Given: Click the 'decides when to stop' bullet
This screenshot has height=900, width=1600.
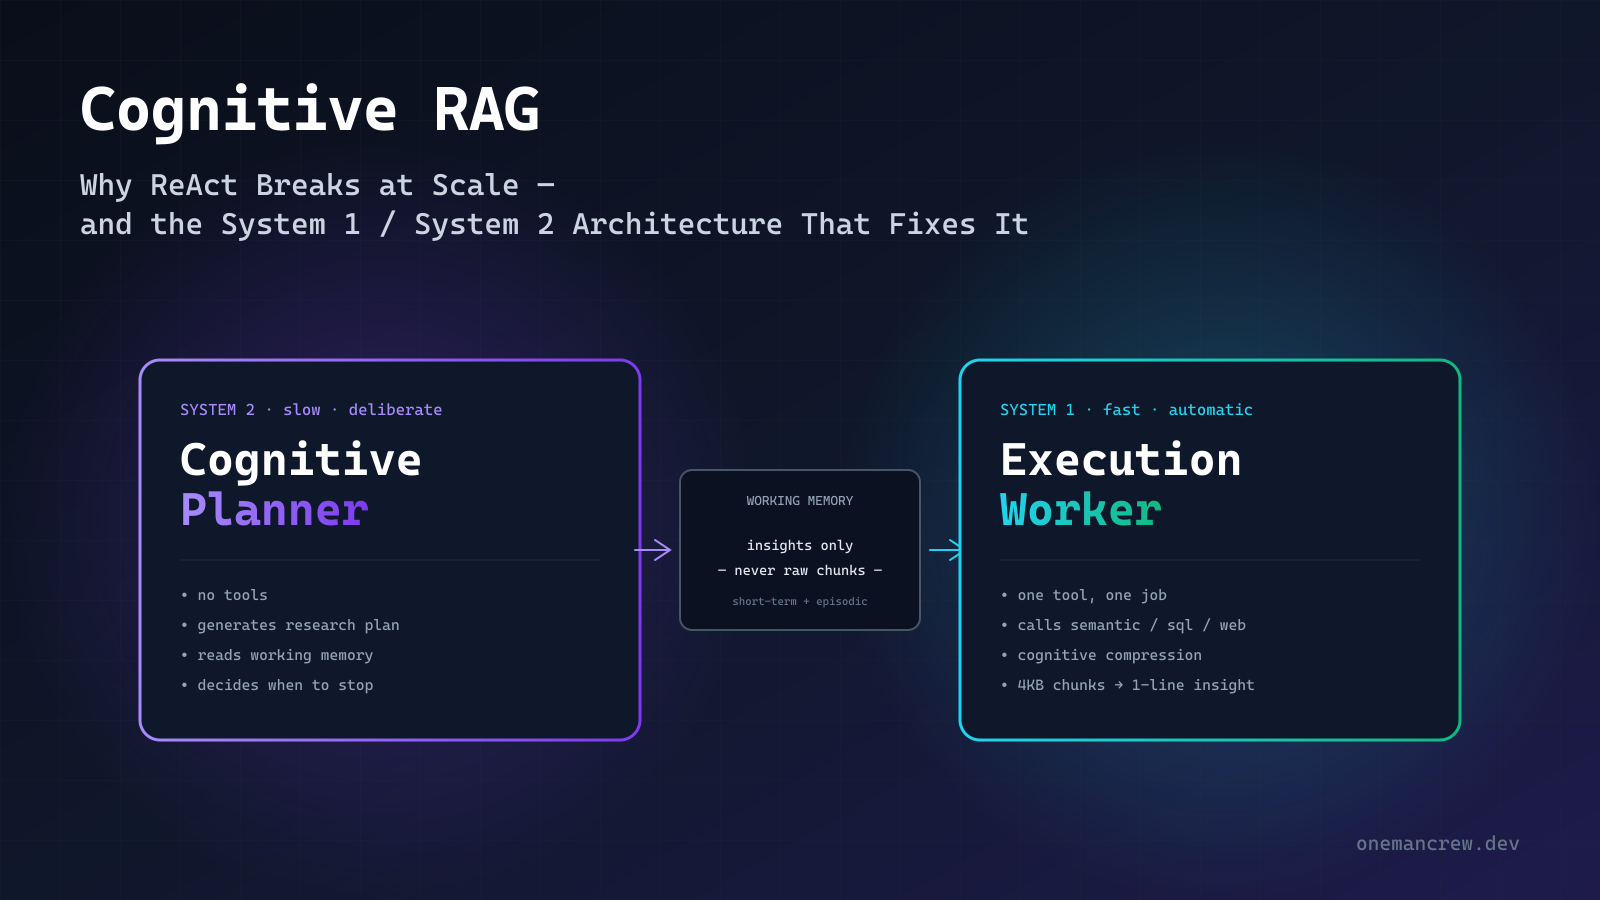Looking at the screenshot, I should pos(277,685).
